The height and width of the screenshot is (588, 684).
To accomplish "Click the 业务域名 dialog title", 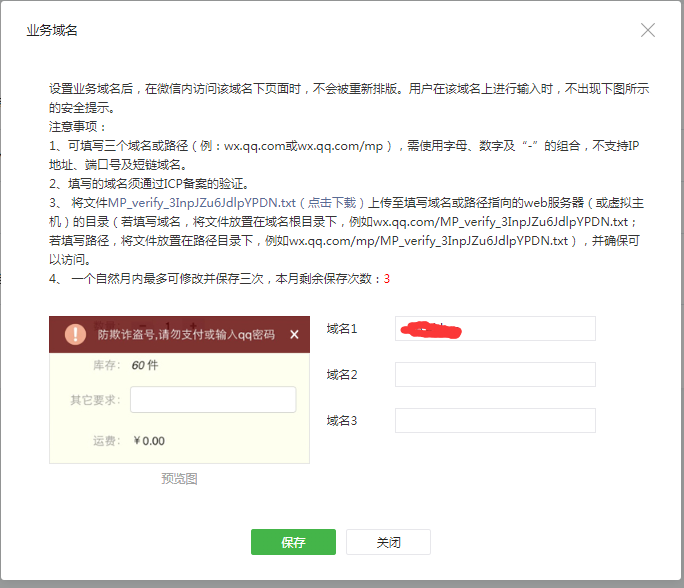I will click(52, 30).
